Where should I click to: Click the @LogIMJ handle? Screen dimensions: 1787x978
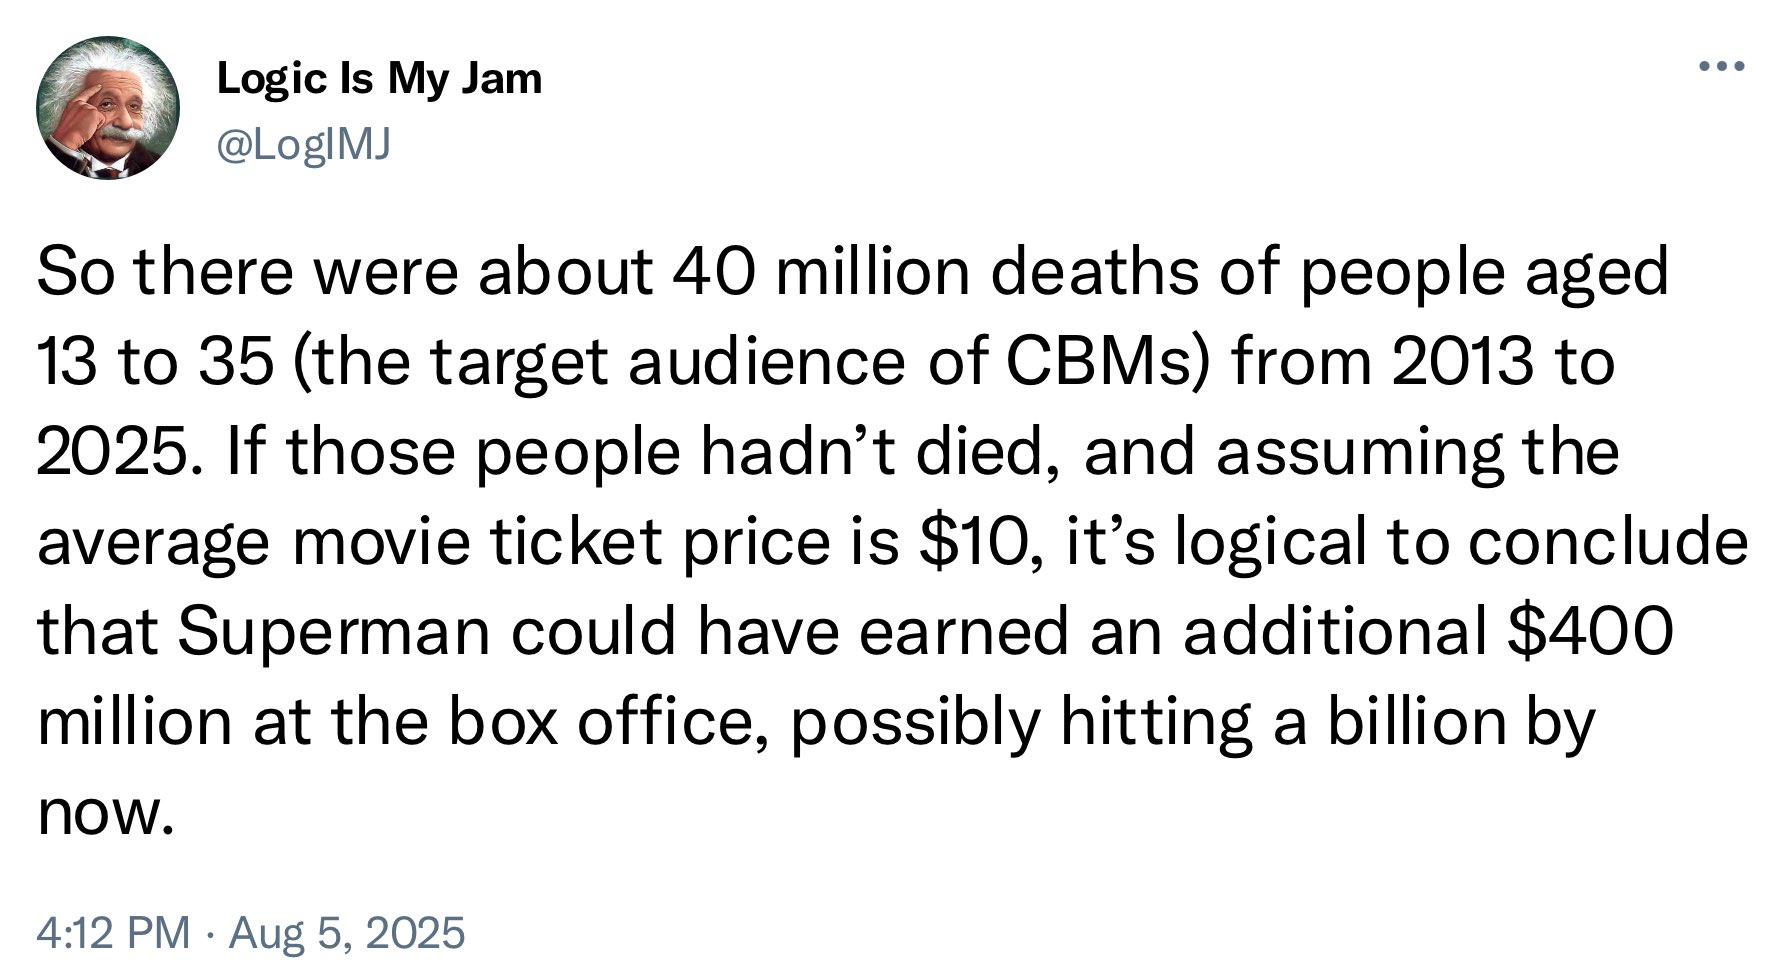[x=305, y=146]
